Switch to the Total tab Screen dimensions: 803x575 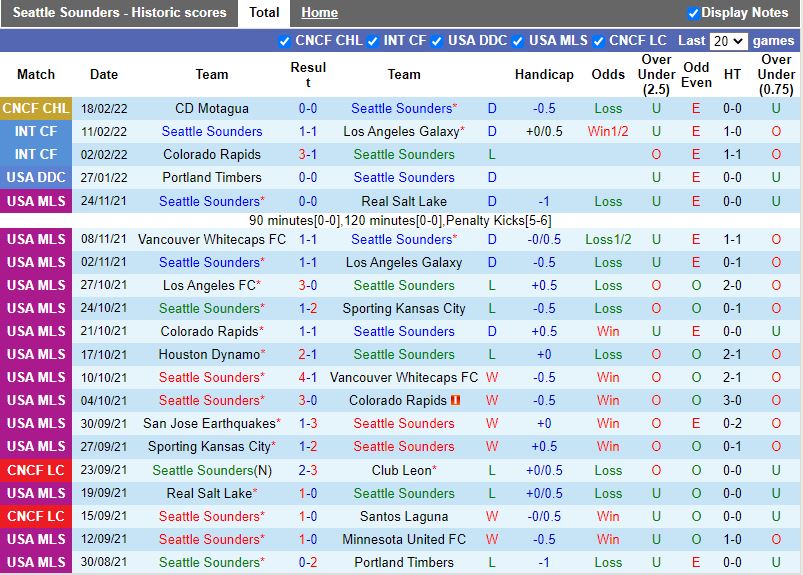pos(264,13)
